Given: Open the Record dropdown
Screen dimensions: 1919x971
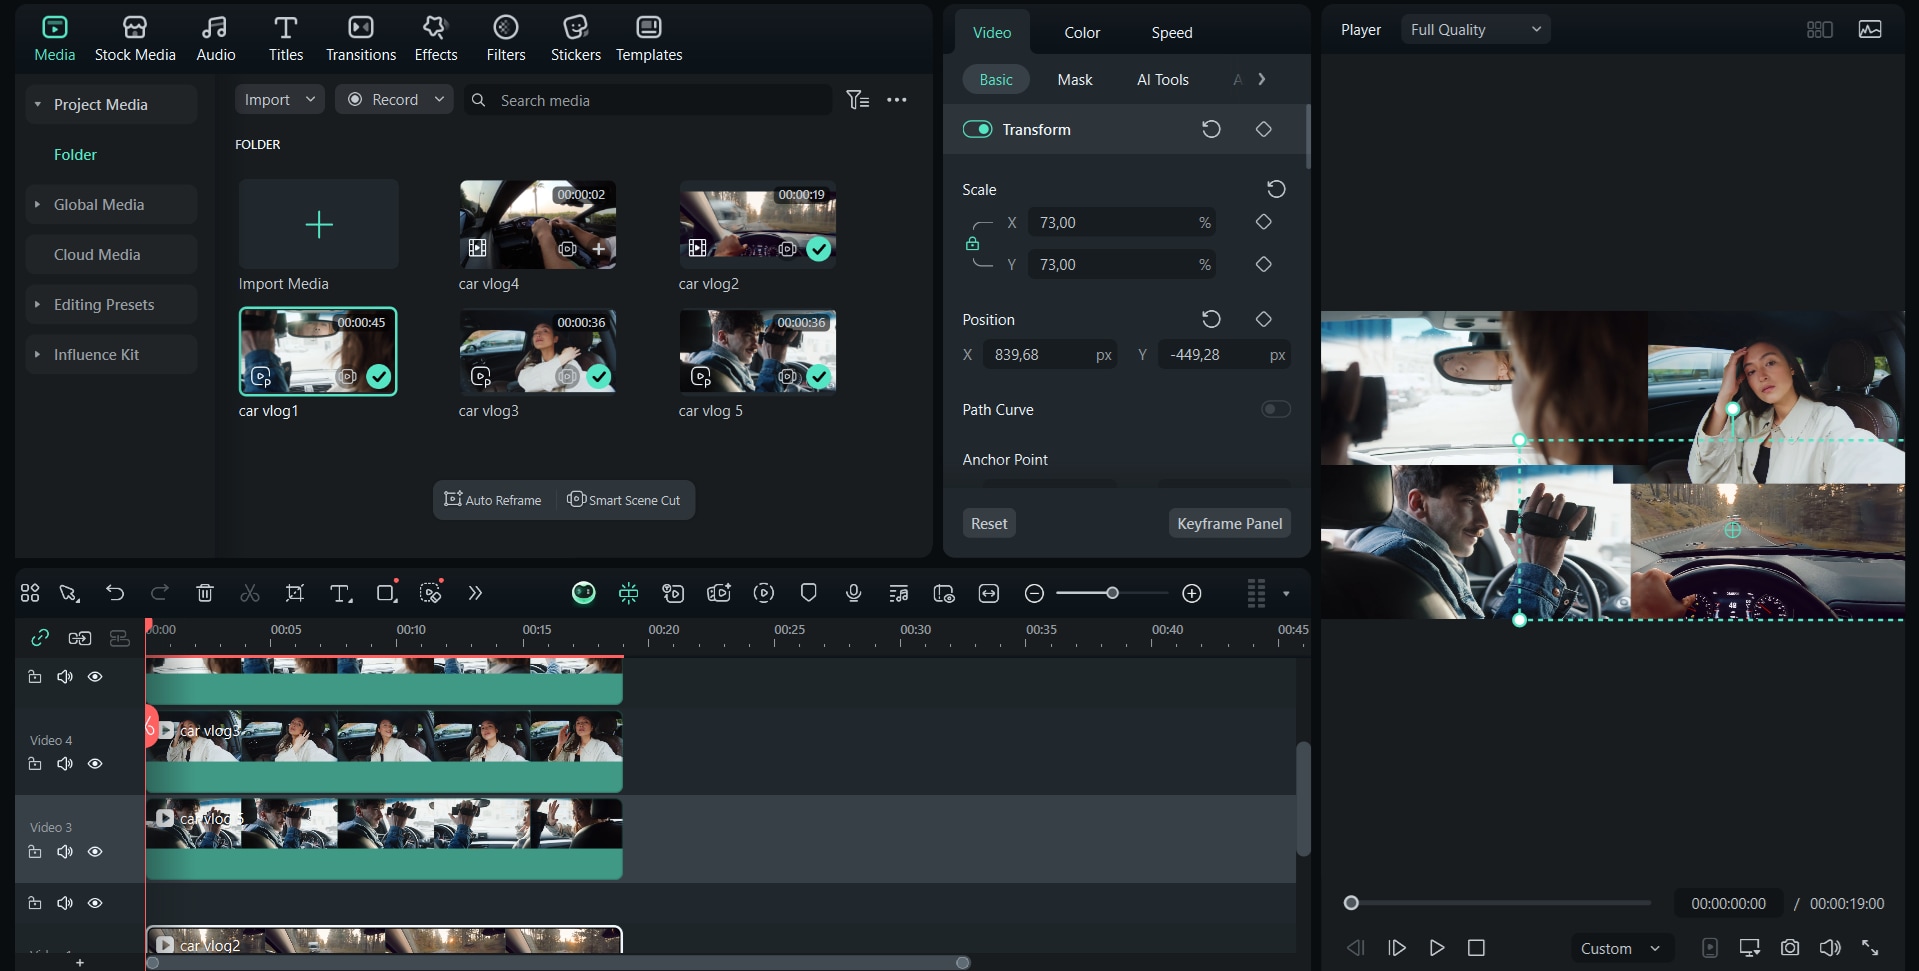Looking at the screenshot, I should tap(394, 99).
